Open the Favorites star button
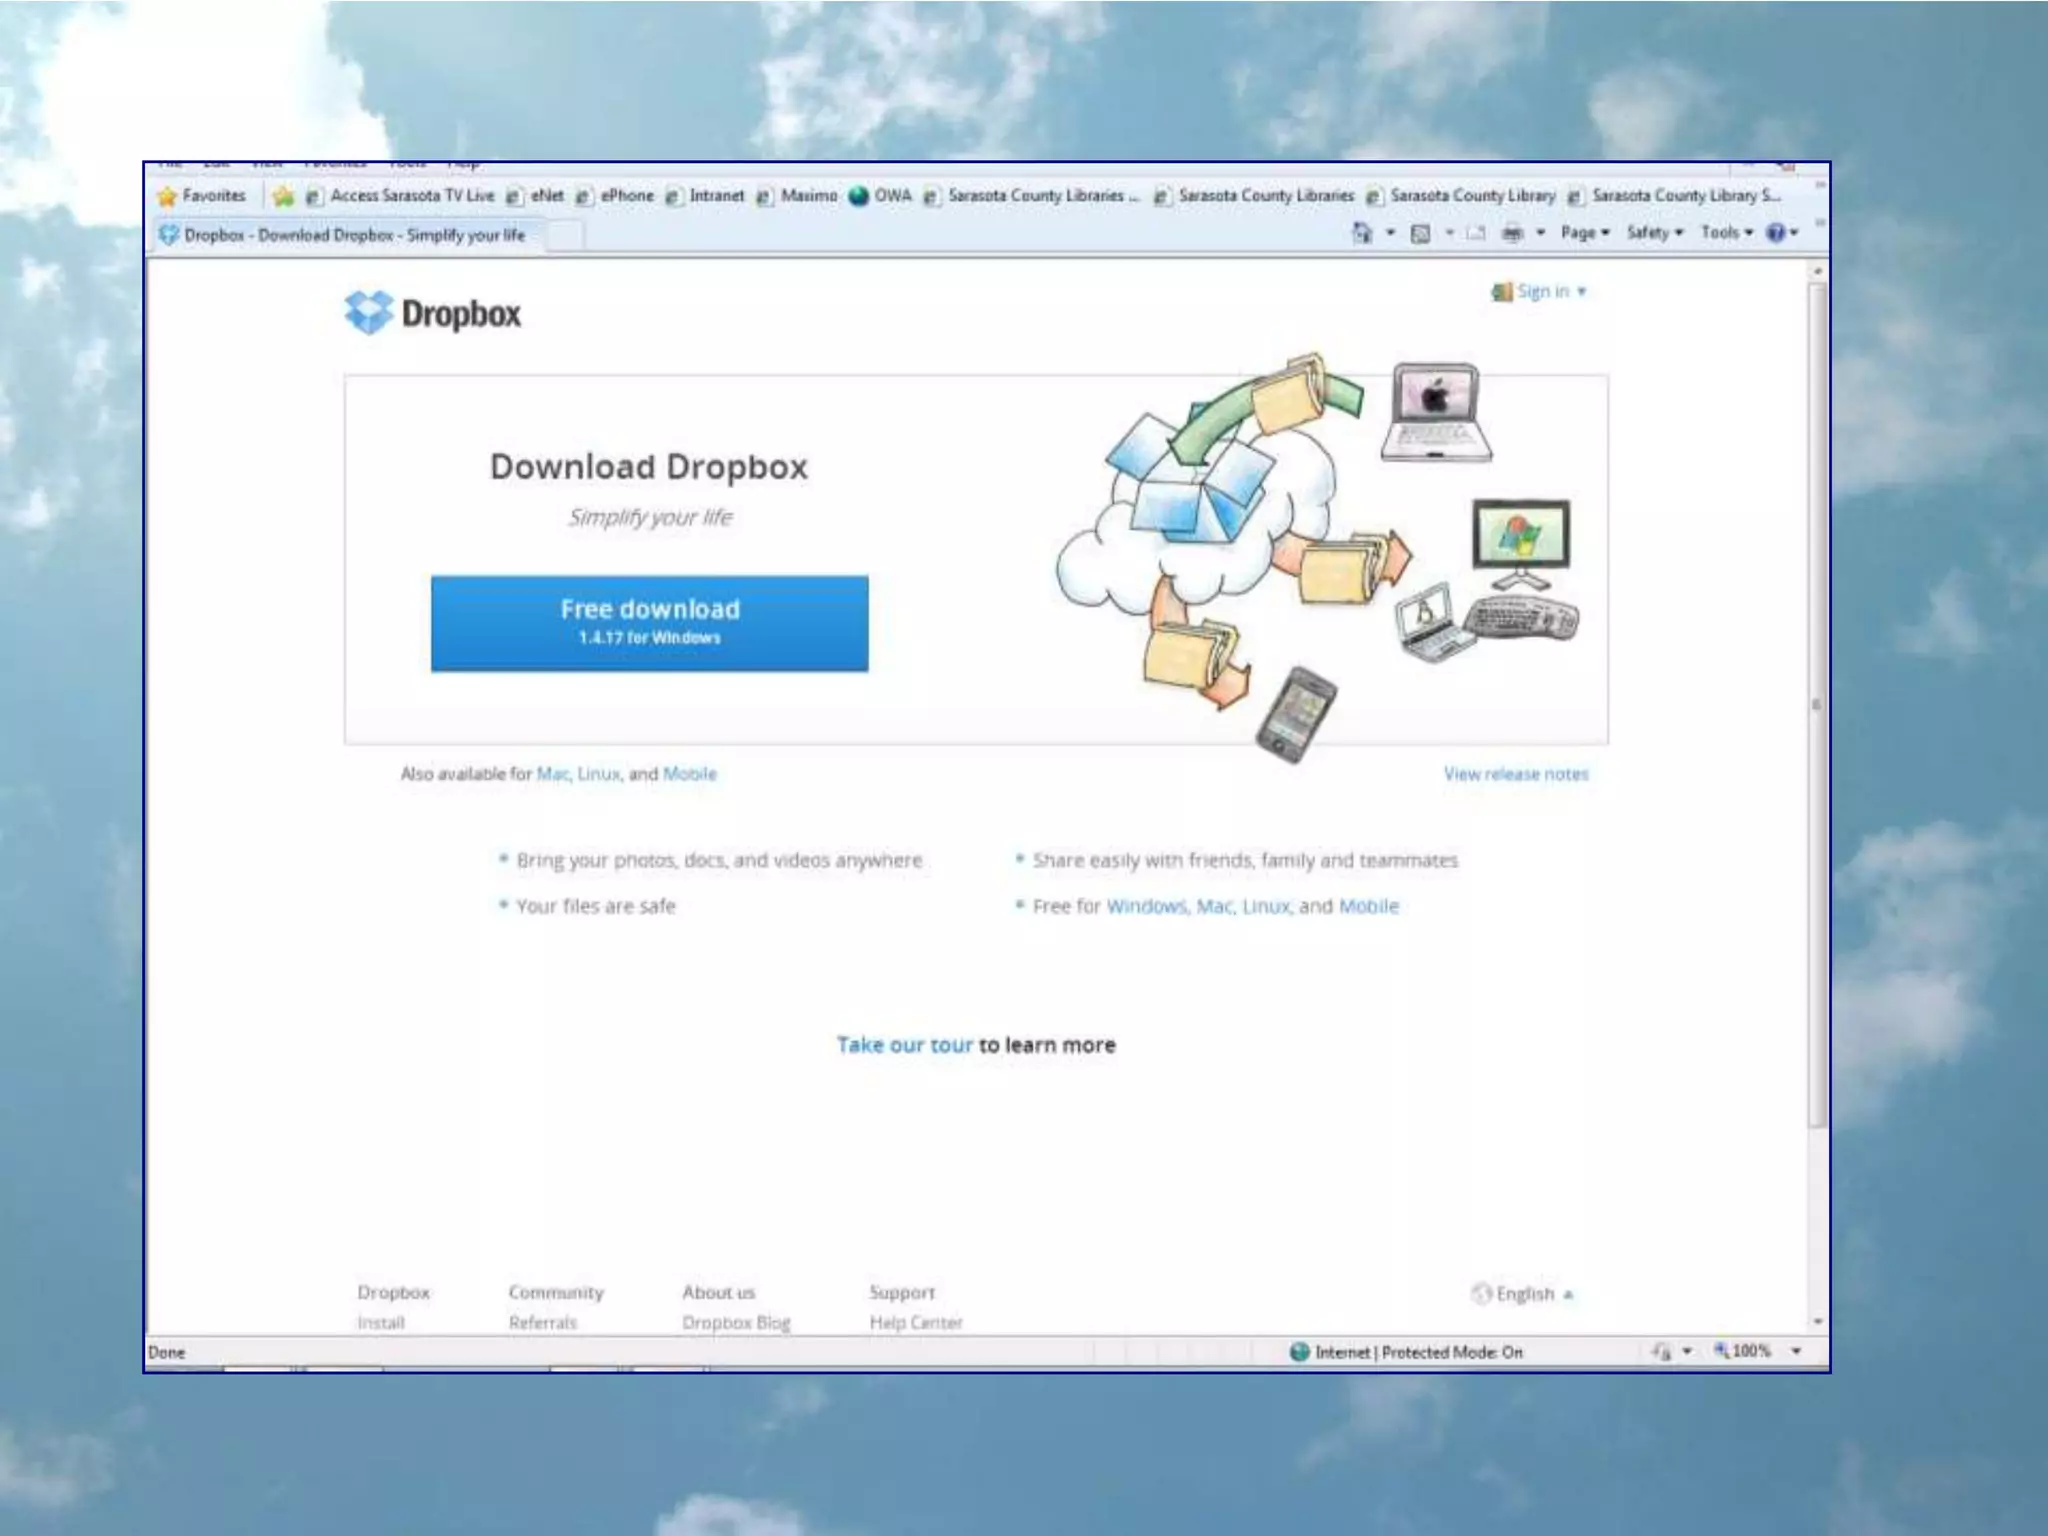The width and height of the screenshot is (2048, 1536). pos(202,196)
